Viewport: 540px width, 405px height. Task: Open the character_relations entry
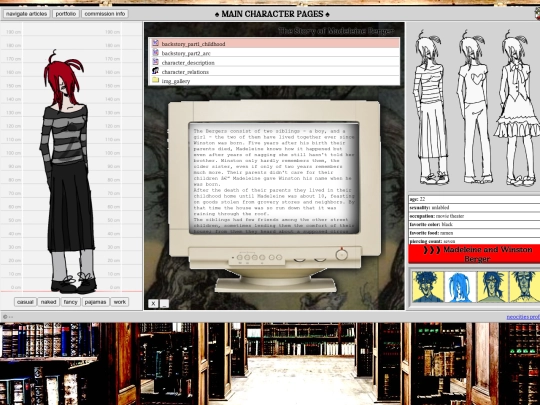274,71
